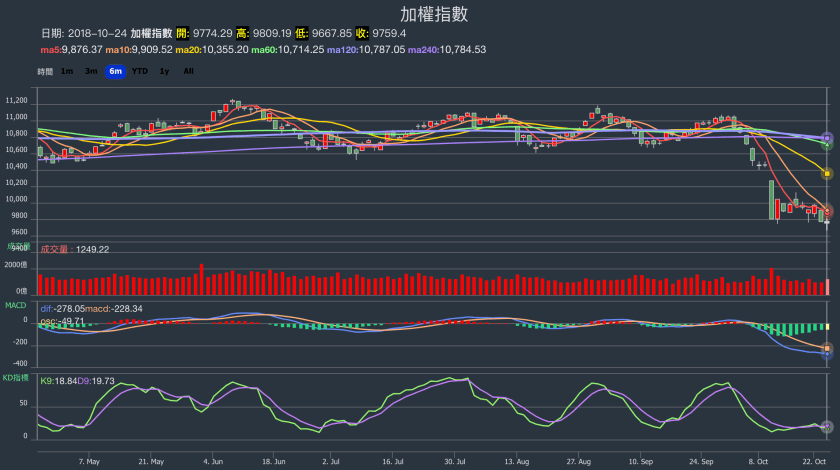This screenshot has width=840, height=470.
Task: Show All time range data
Action: pyautogui.click(x=188, y=71)
